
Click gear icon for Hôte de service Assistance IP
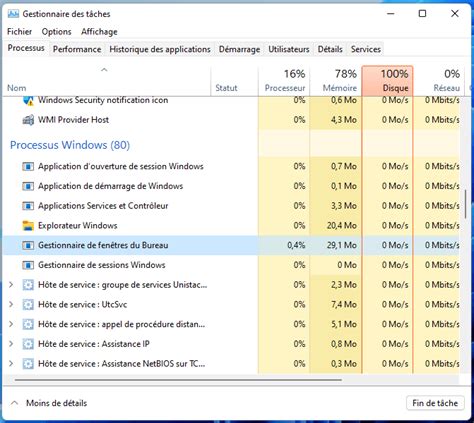28,344
